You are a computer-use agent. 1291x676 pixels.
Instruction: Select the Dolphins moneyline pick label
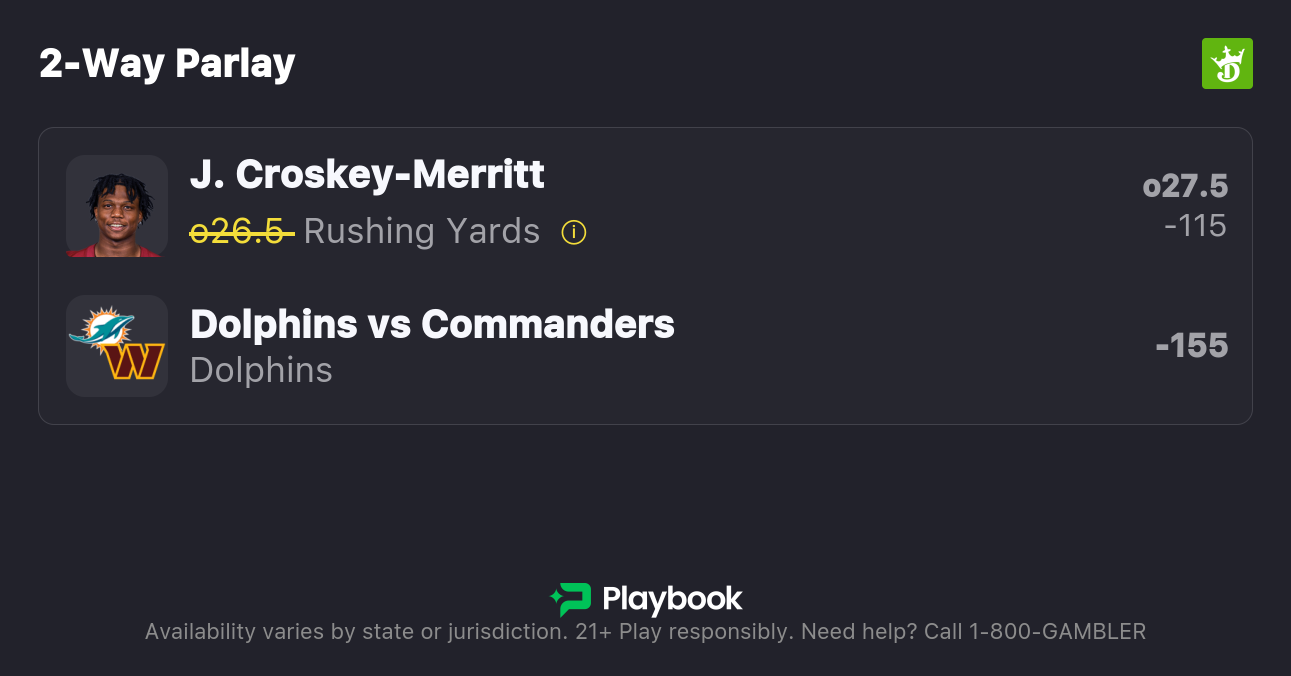click(x=261, y=370)
